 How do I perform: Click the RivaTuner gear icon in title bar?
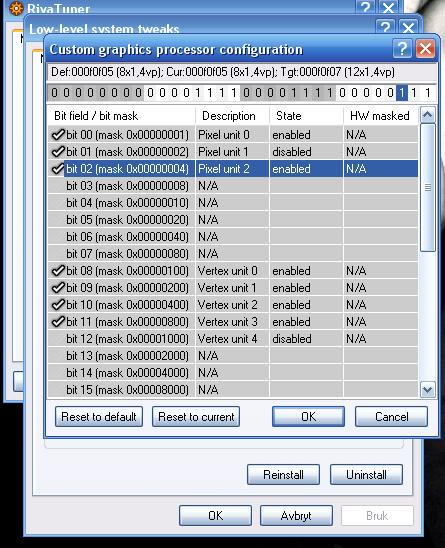16,8
